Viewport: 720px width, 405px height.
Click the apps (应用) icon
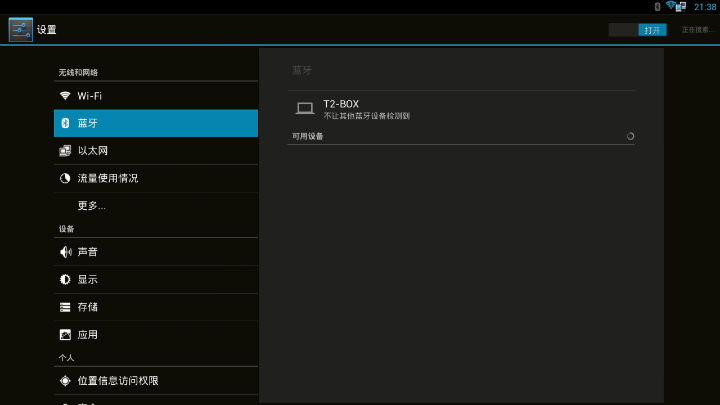pos(65,335)
